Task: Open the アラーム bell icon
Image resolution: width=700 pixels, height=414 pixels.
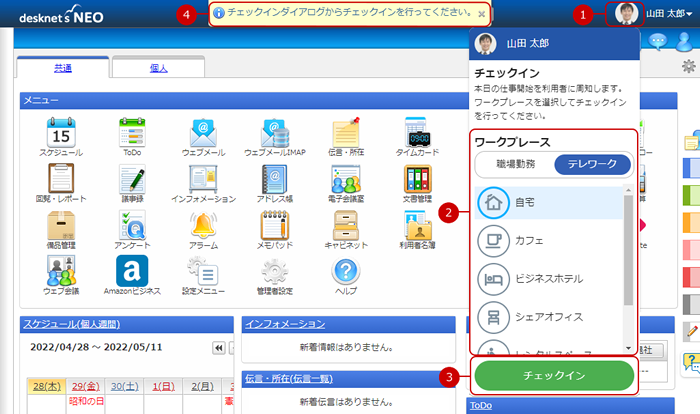Action: coord(203,225)
